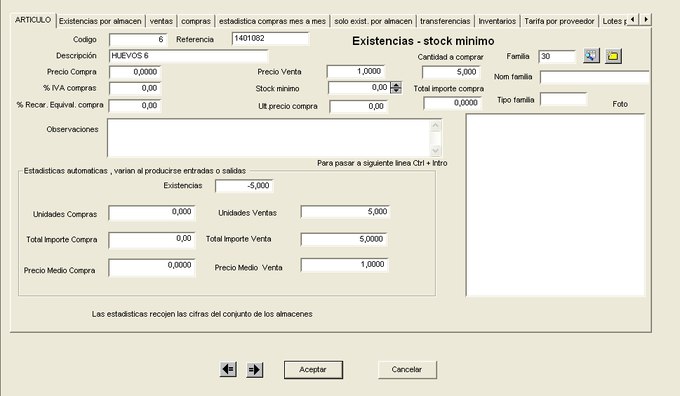Click the Precio Medio Venta field
This screenshot has height=396, width=680.
pyautogui.click(x=344, y=265)
